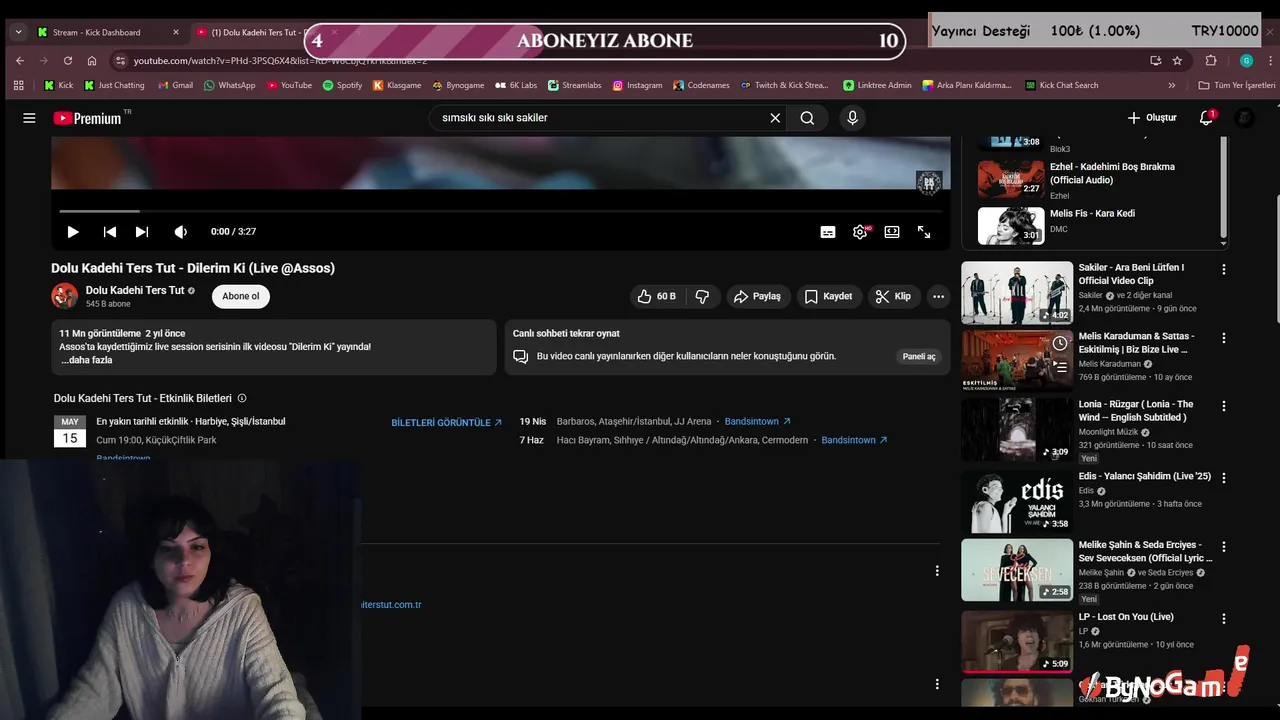The width and height of the screenshot is (1280, 720).
Task: Add Eskitilmiş video to watch later
Action: pos(1059,343)
